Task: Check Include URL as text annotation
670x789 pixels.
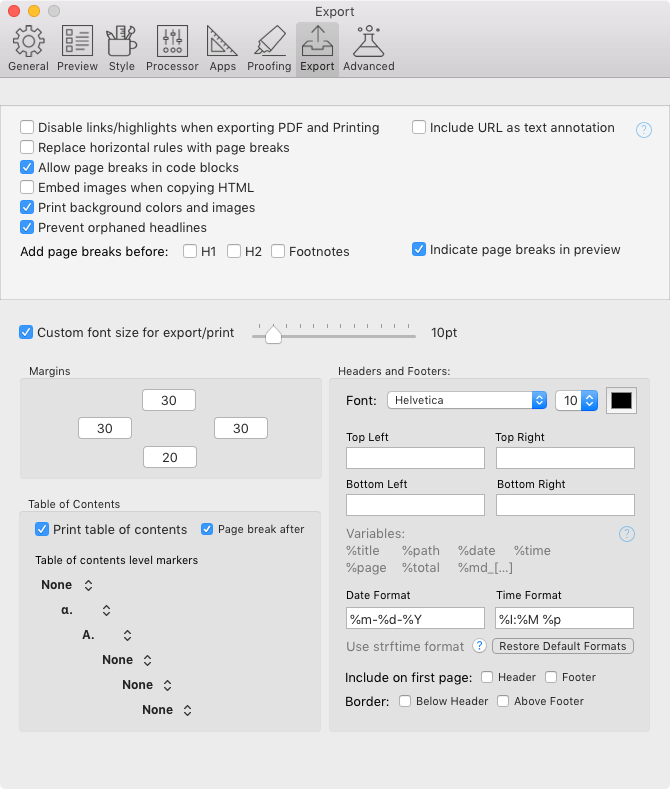Action: (x=418, y=127)
